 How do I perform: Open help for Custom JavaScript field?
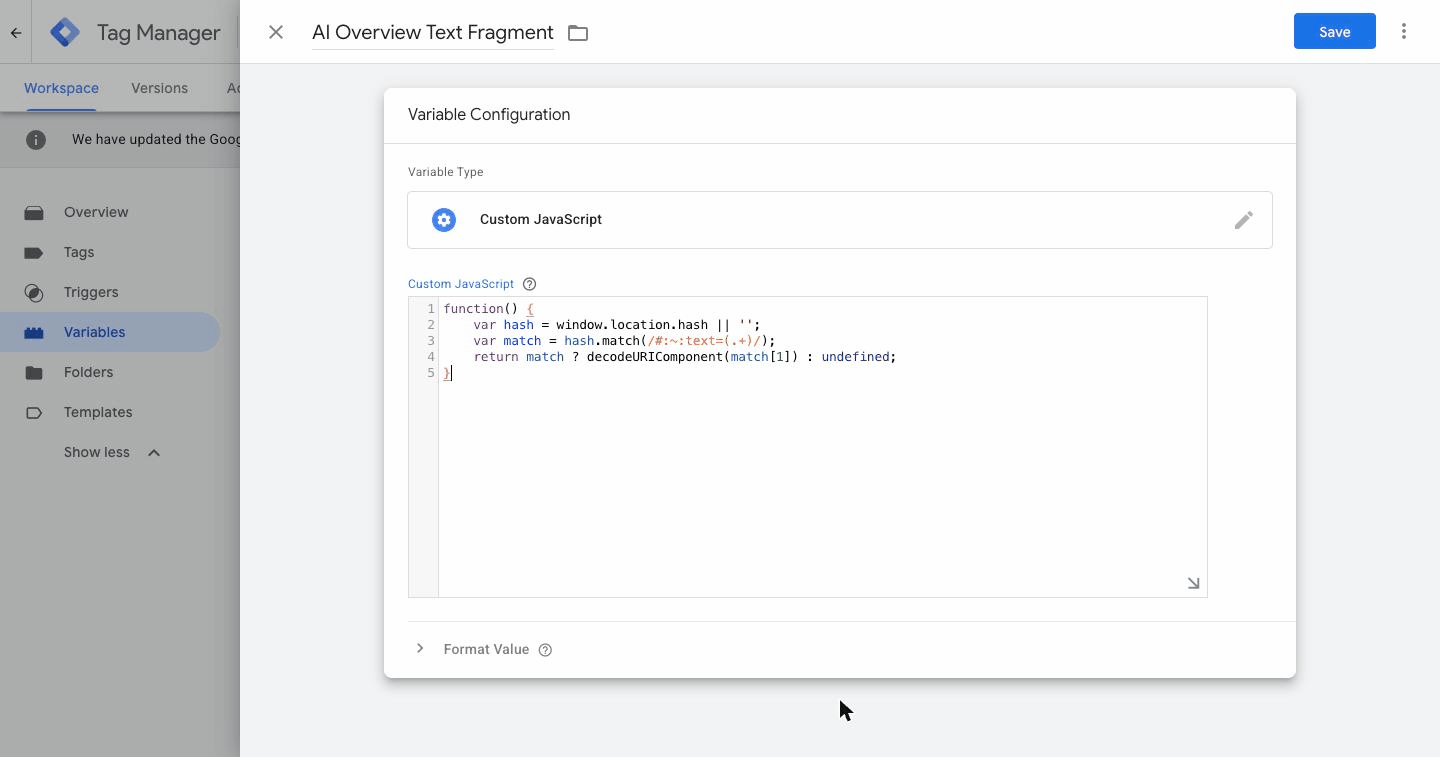pos(530,284)
